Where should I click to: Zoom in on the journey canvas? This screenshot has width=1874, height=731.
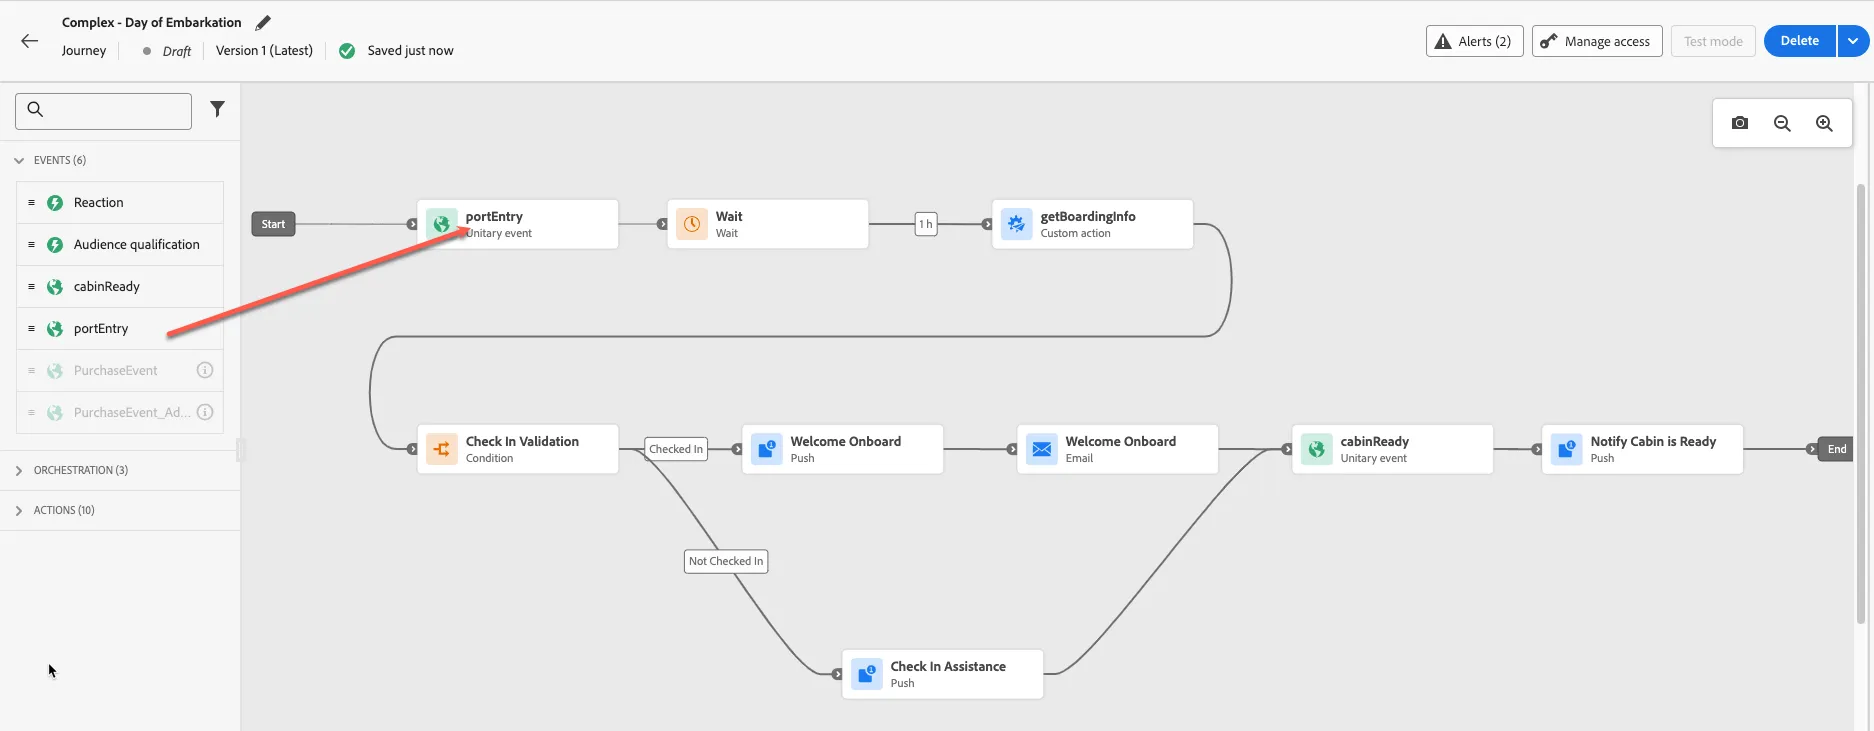click(1824, 123)
